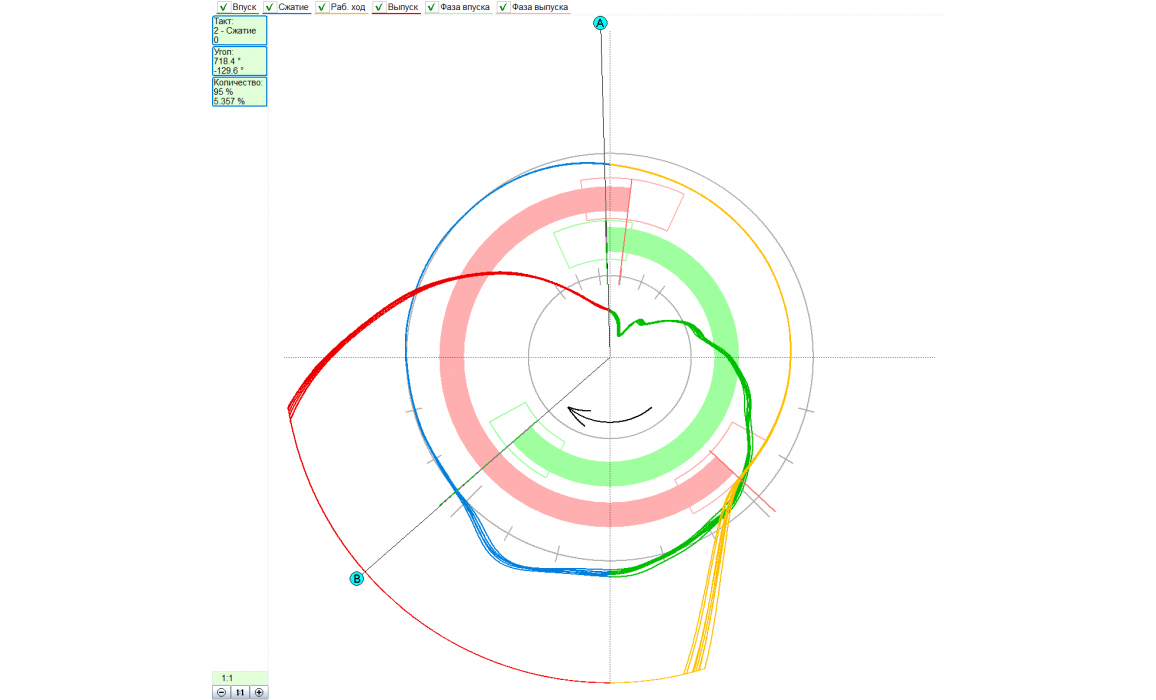This screenshot has width=1156, height=700.
Task: Select the cyan marker B
Action: pyautogui.click(x=356, y=578)
